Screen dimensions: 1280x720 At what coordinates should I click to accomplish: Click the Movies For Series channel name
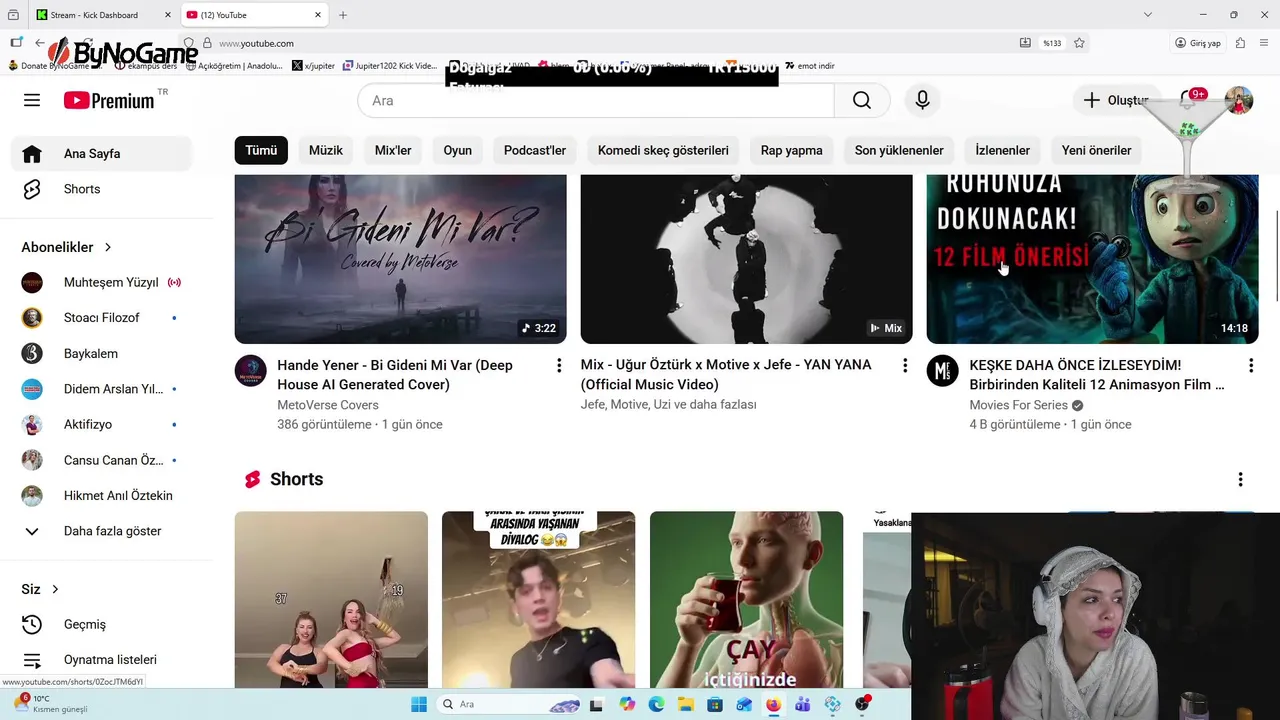[1018, 405]
